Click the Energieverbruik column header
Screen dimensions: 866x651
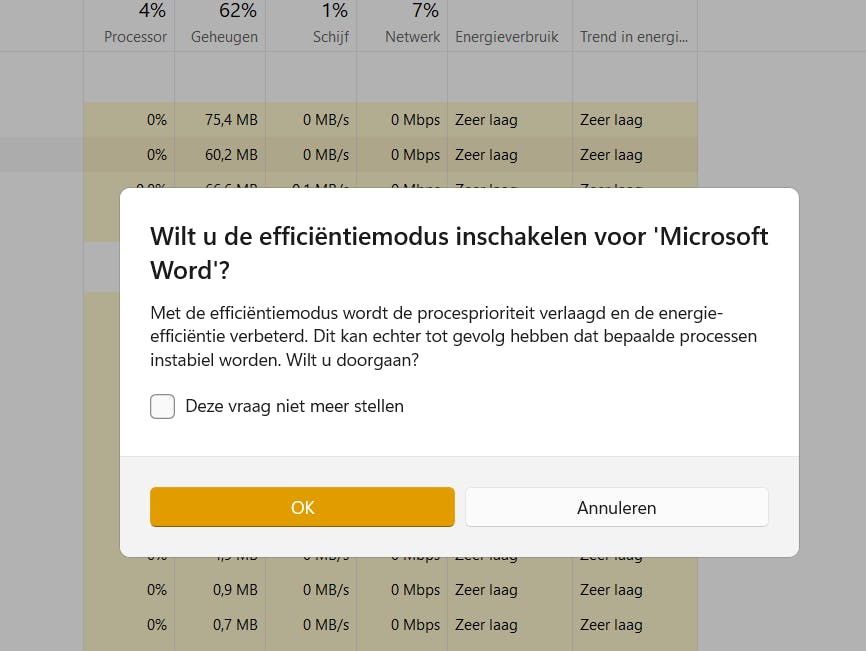pos(506,37)
